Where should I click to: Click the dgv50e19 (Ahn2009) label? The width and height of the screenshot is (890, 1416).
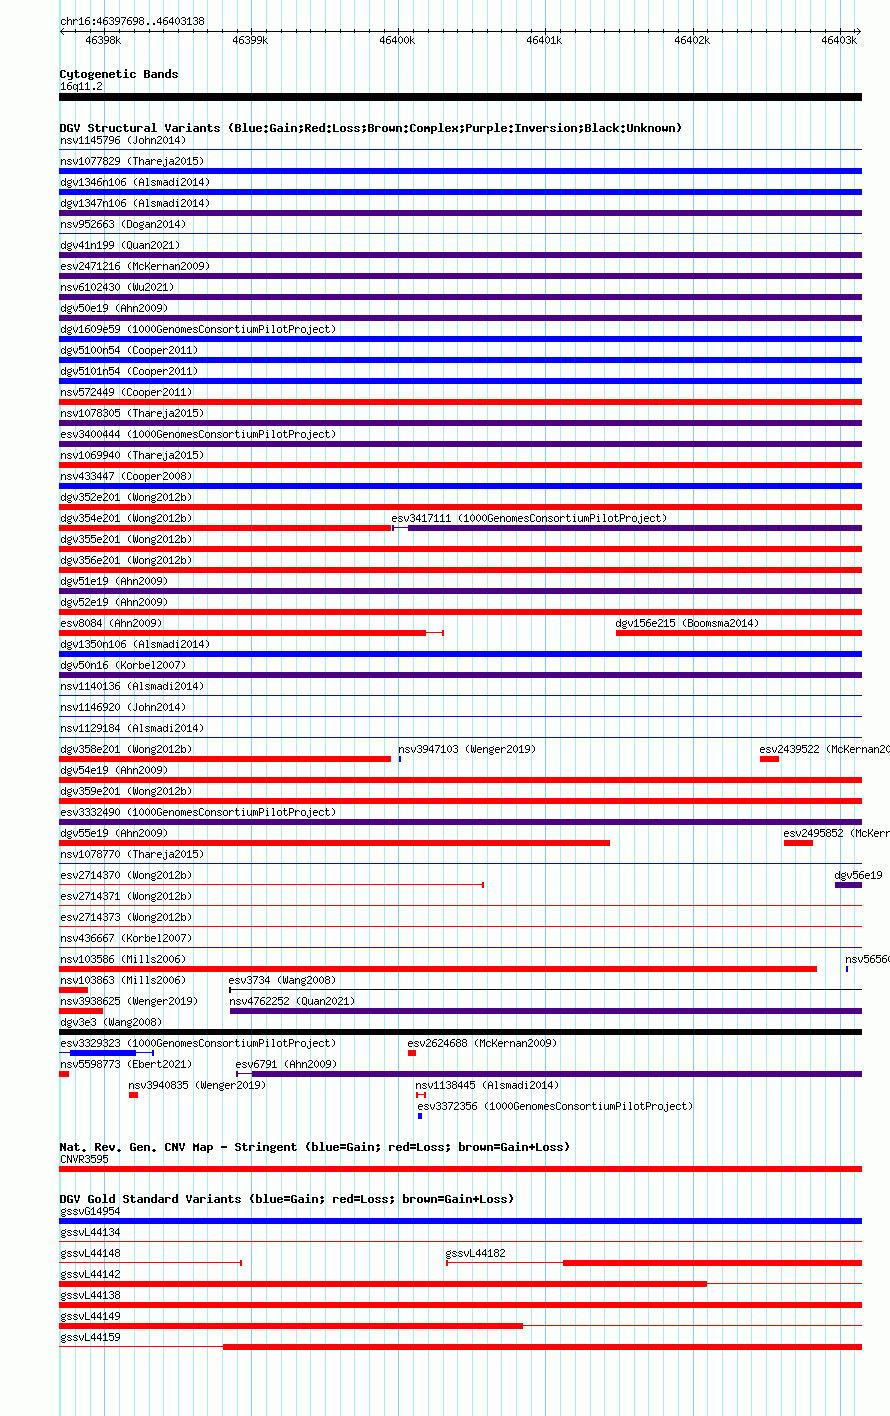[114, 308]
